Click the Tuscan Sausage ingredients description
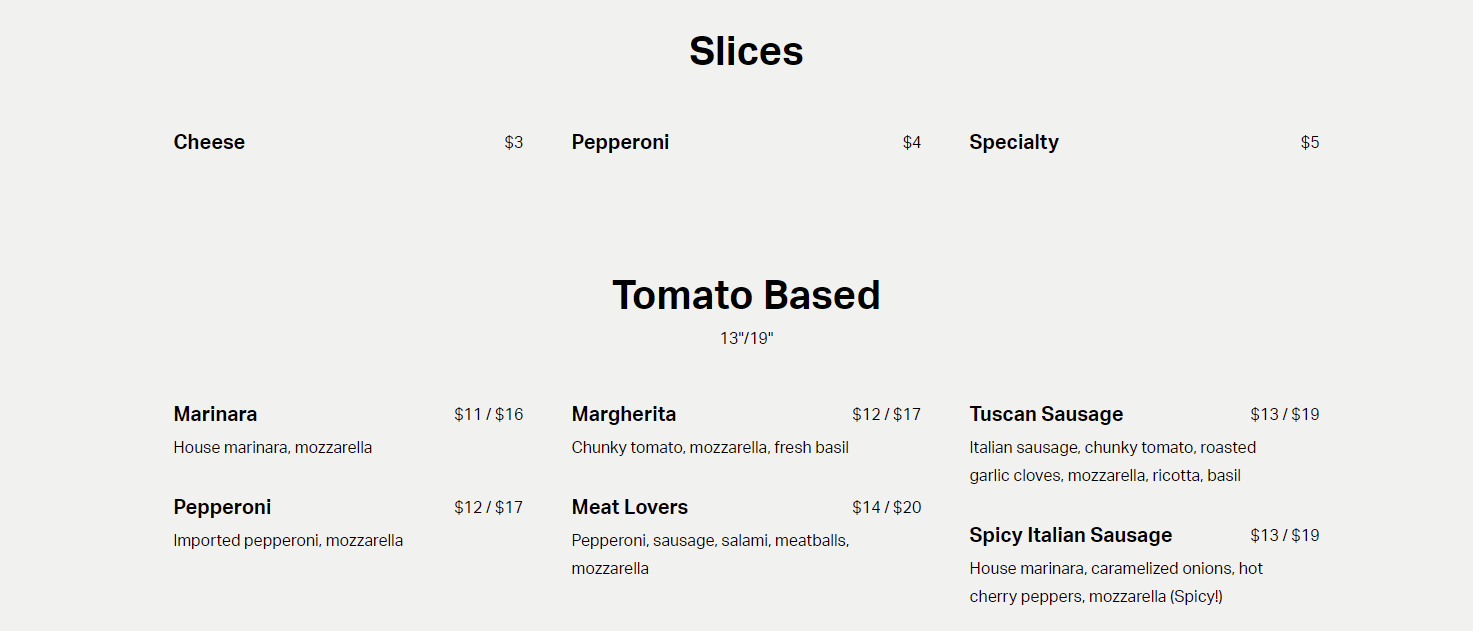Image resolution: width=1473 pixels, height=631 pixels. click(x=1111, y=461)
